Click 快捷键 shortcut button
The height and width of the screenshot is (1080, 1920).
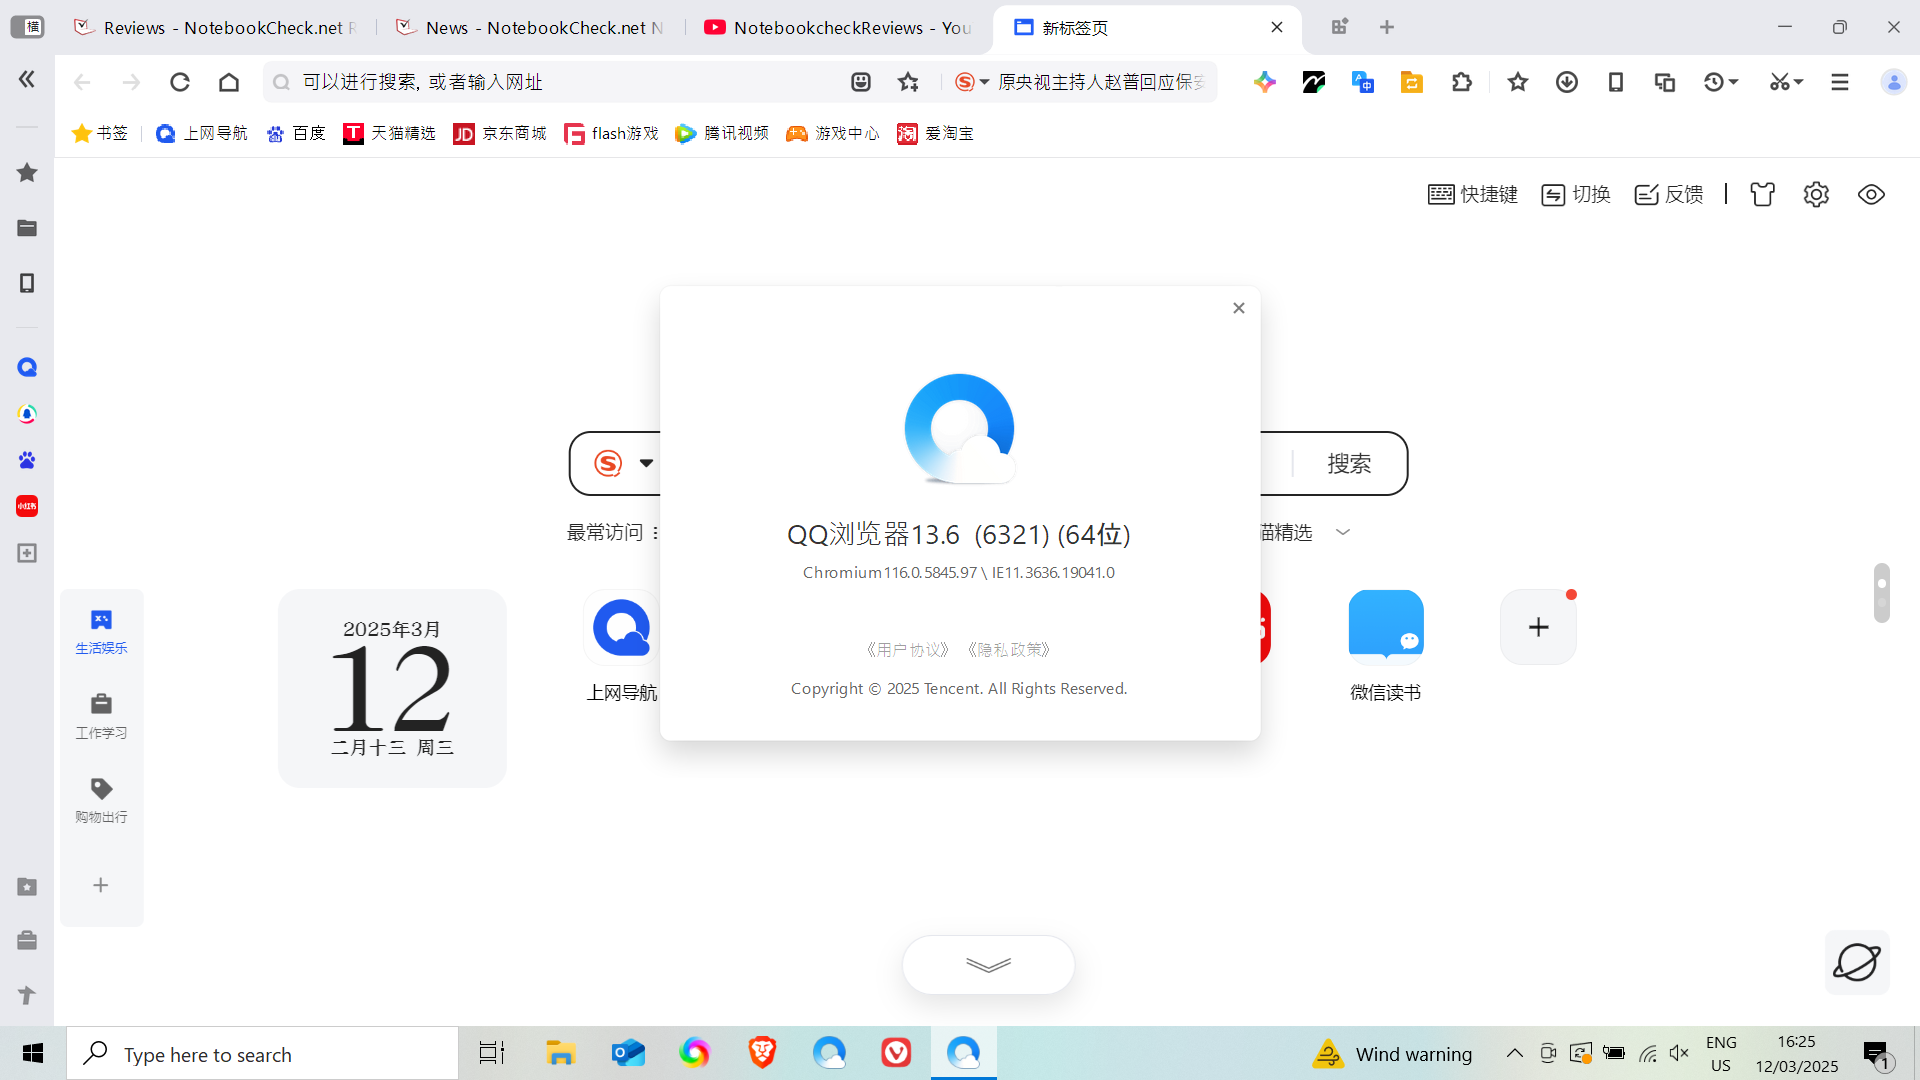coord(1473,194)
